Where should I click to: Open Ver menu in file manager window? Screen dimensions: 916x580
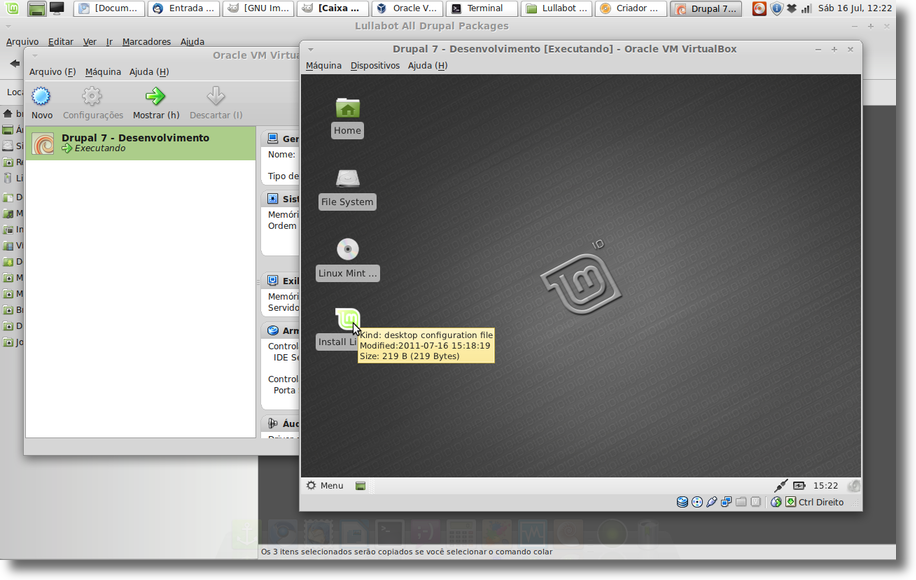[89, 41]
